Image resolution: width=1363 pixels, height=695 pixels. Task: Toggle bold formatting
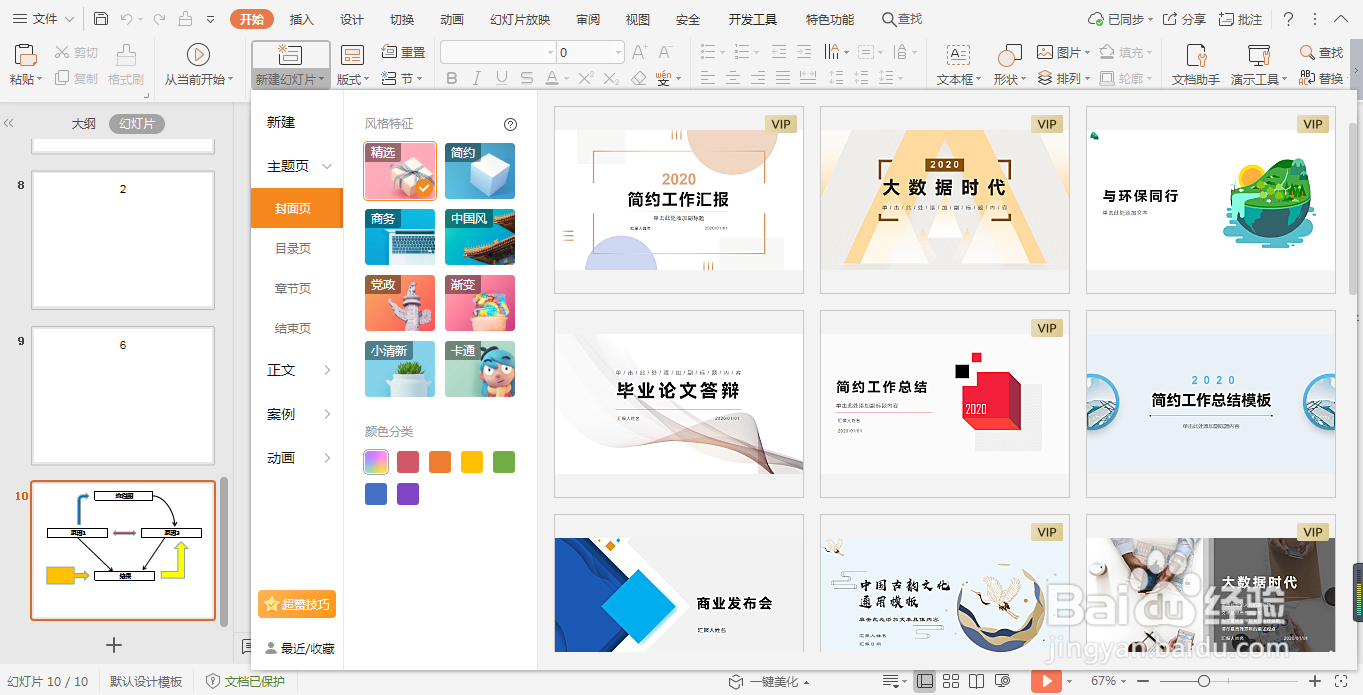pyautogui.click(x=451, y=77)
